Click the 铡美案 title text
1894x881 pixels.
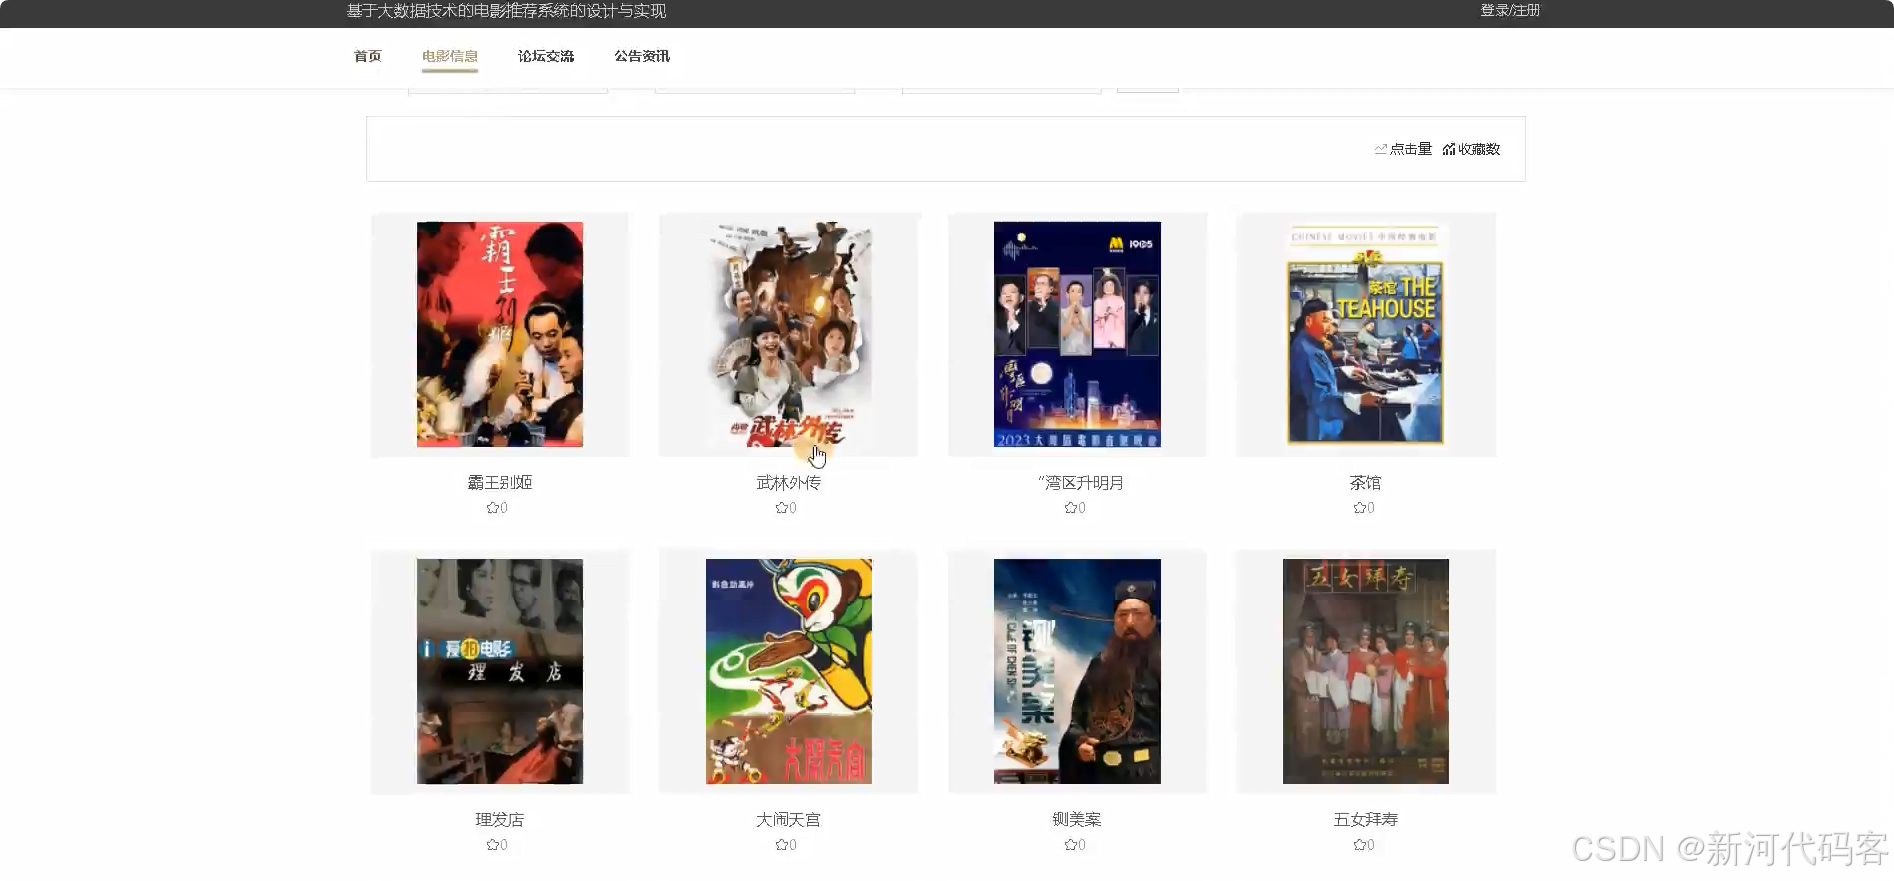[x=1077, y=820]
